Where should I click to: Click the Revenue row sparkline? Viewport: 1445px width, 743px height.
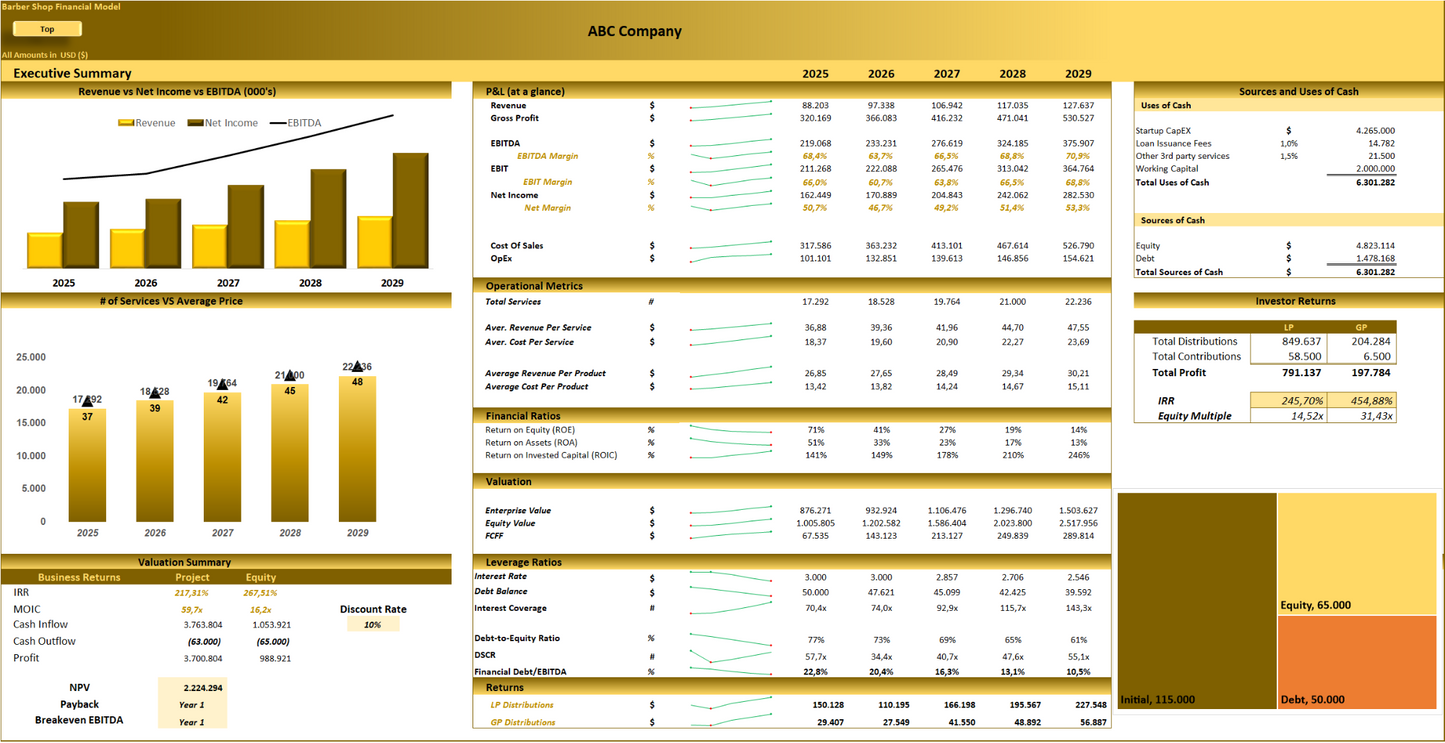click(731, 105)
